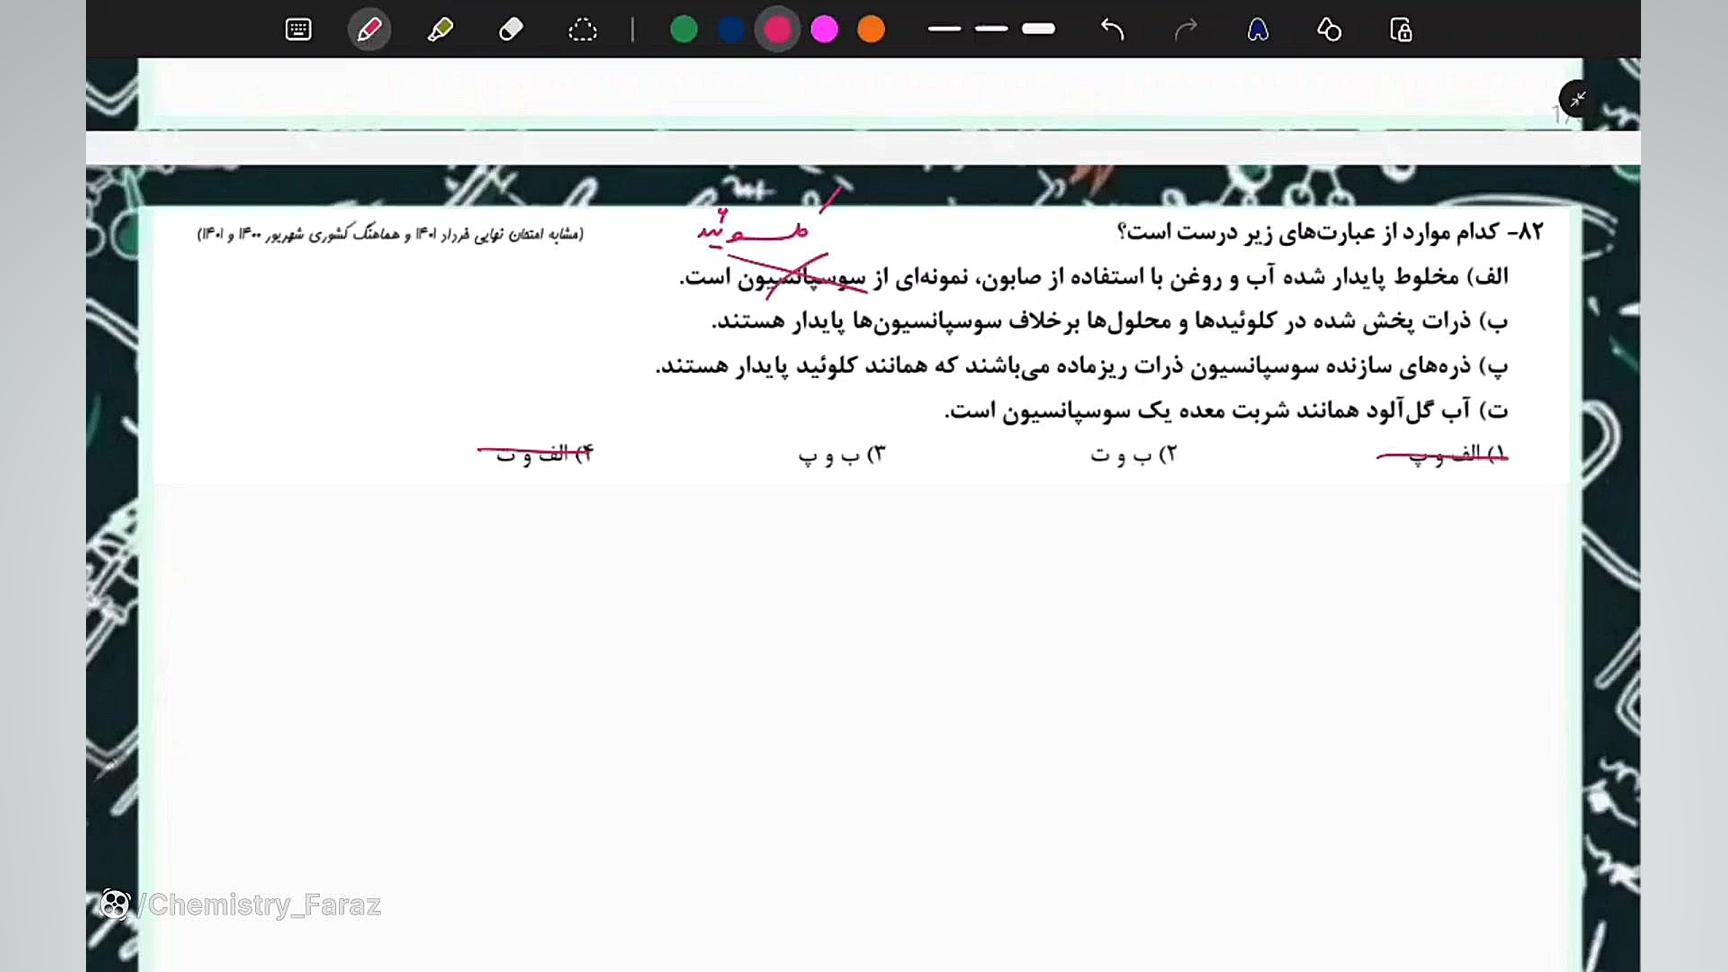Toggle the page lock icon

click(x=1401, y=30)
